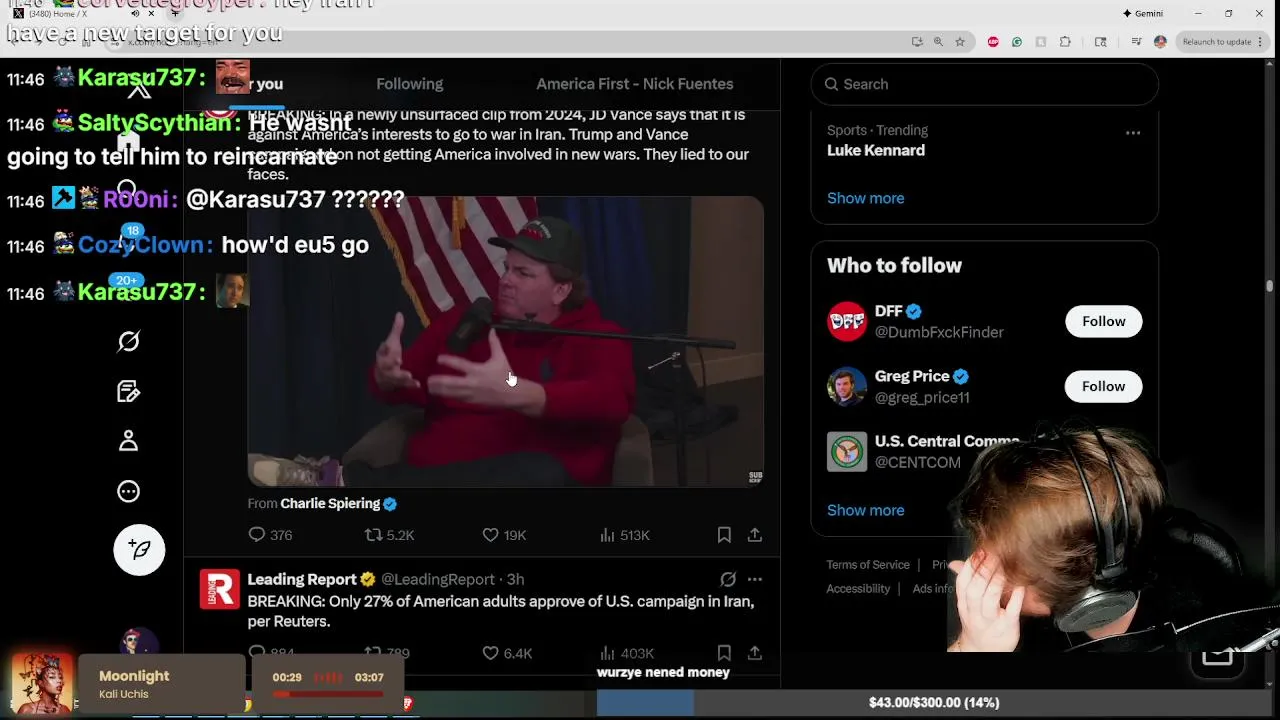Open a new browser tab

[x=175, y=13]
